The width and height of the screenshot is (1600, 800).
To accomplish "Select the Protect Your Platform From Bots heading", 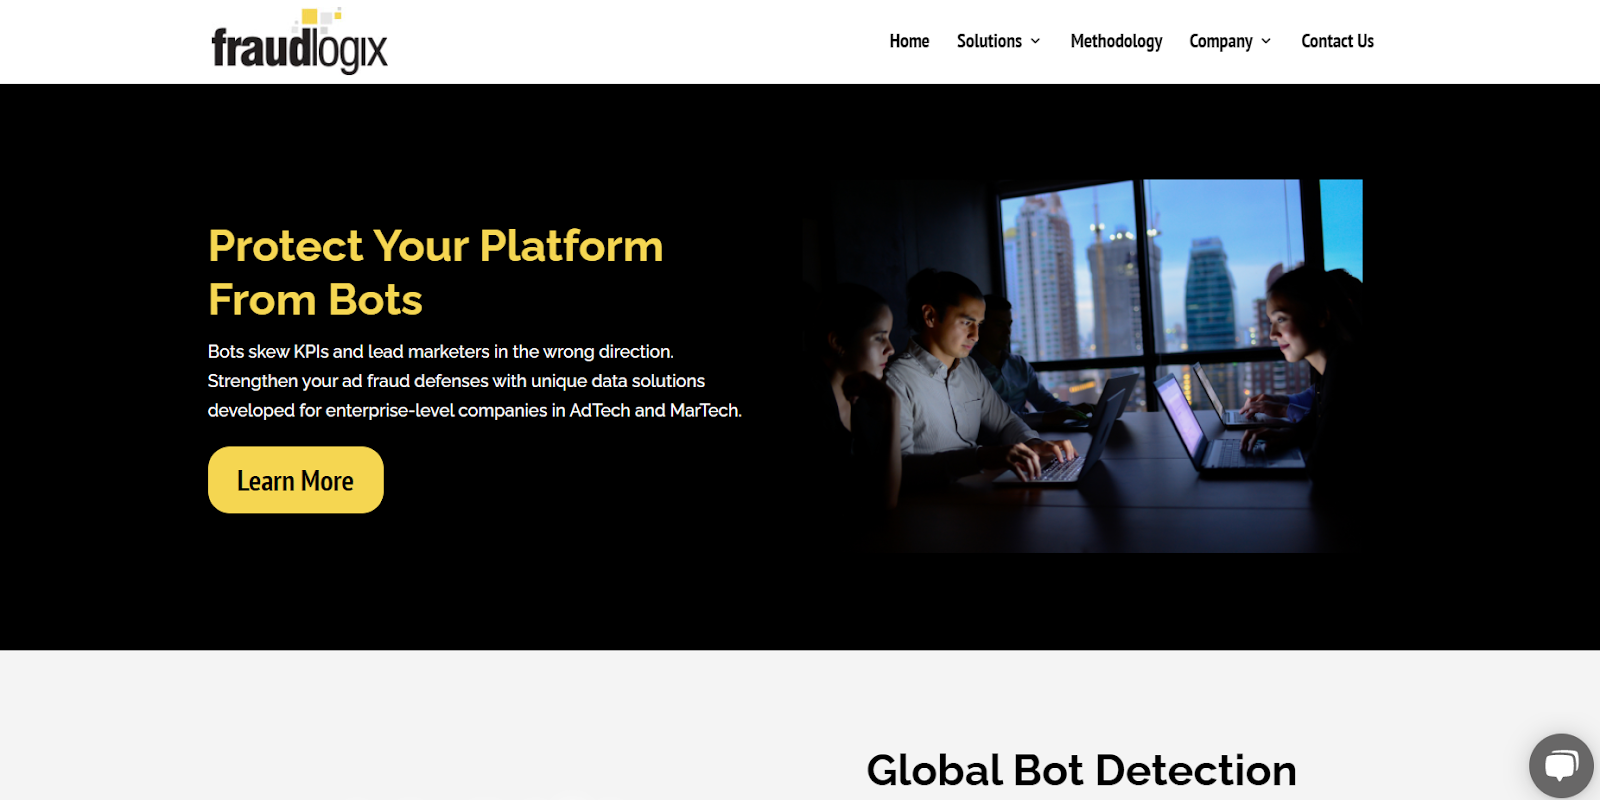I will (435, 272).
